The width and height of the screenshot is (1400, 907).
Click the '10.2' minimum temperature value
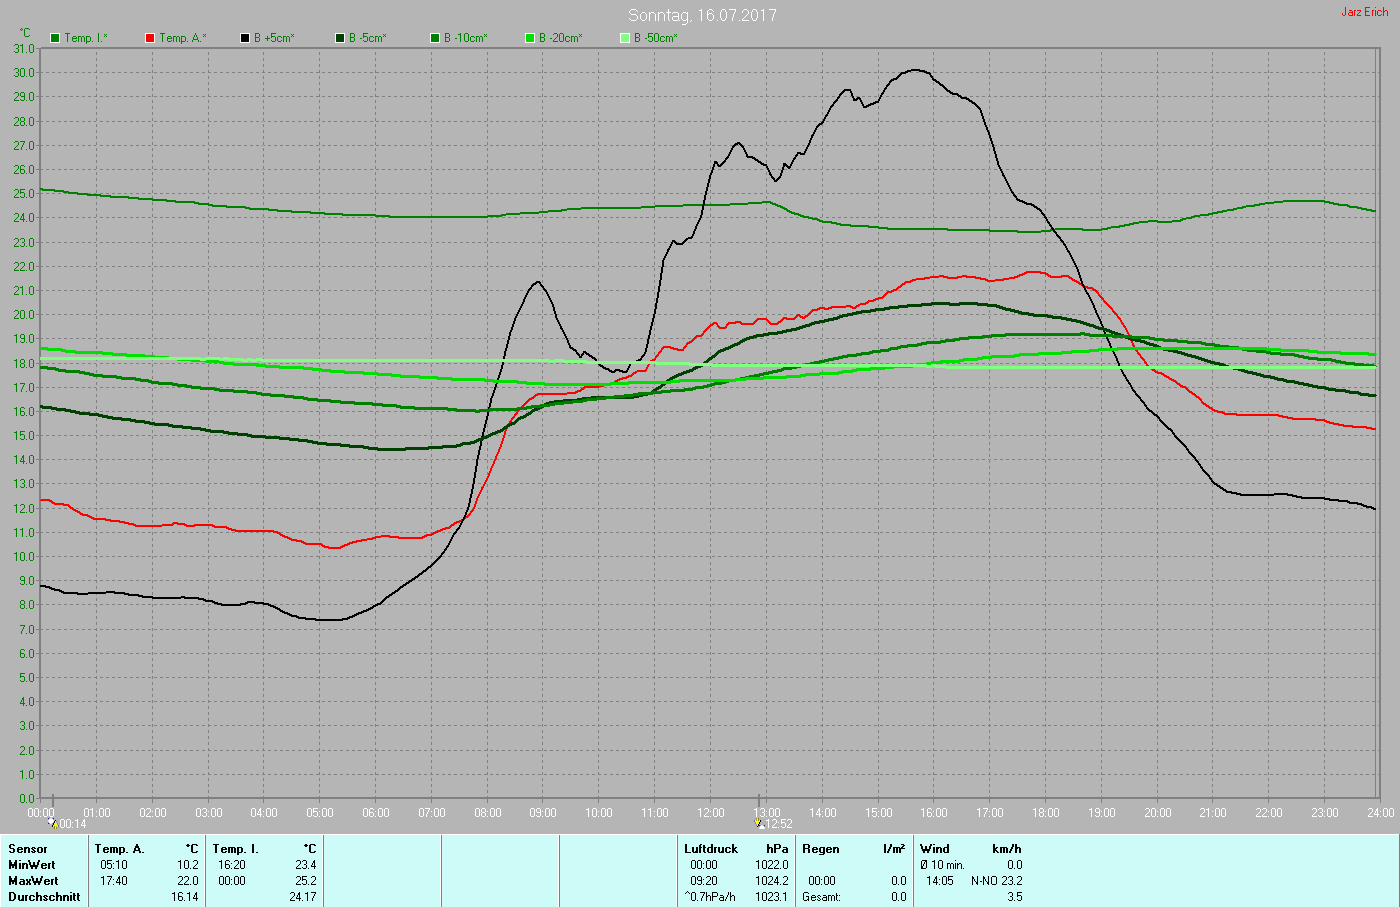[188, 865]
